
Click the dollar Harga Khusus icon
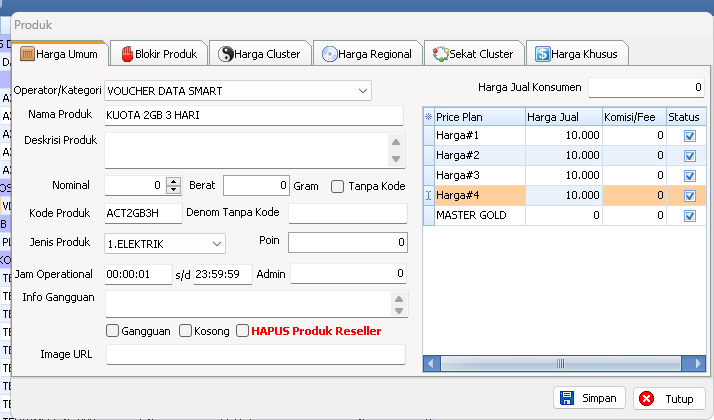click(542, 54)
